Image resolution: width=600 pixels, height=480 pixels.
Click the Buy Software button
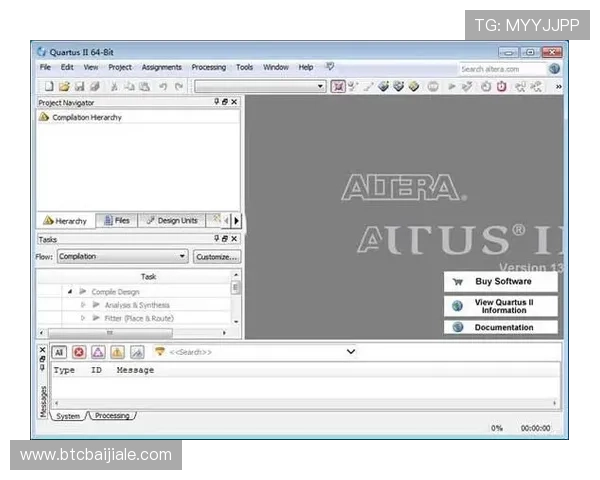[501, 282]
